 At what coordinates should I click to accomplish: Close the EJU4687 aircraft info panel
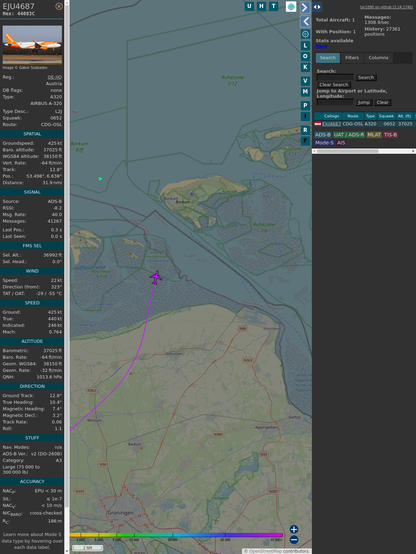click(59, 6)
